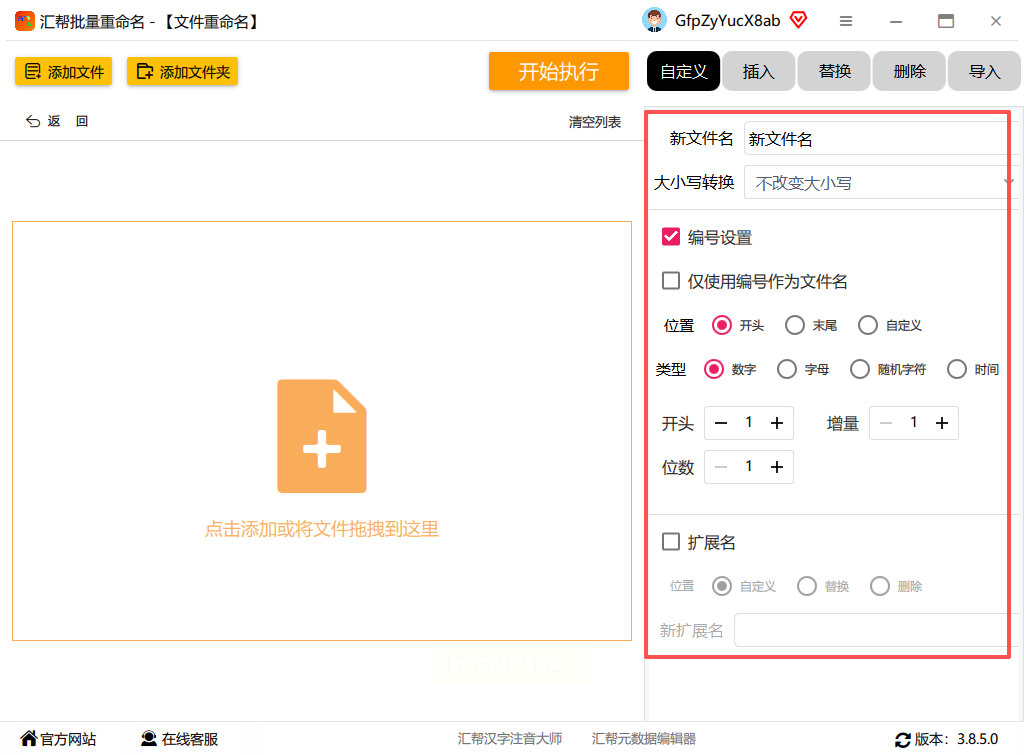The height and width of the screenshot is (755, 1024).
Task: Choose 字母 numbering type
Action: [x=787, y=369]
